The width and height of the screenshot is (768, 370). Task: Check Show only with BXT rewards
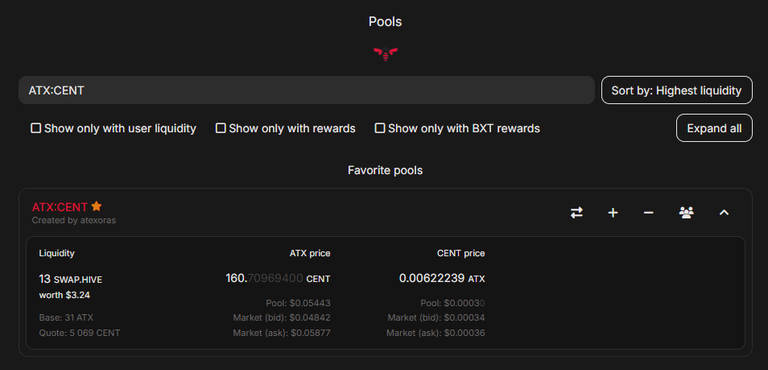[380, 128]
